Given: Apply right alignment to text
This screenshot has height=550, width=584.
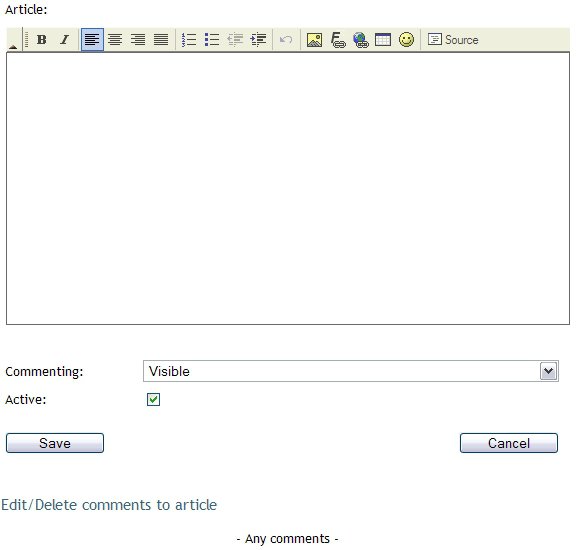Looking at the screenshot, I should [x=138, y=39].
